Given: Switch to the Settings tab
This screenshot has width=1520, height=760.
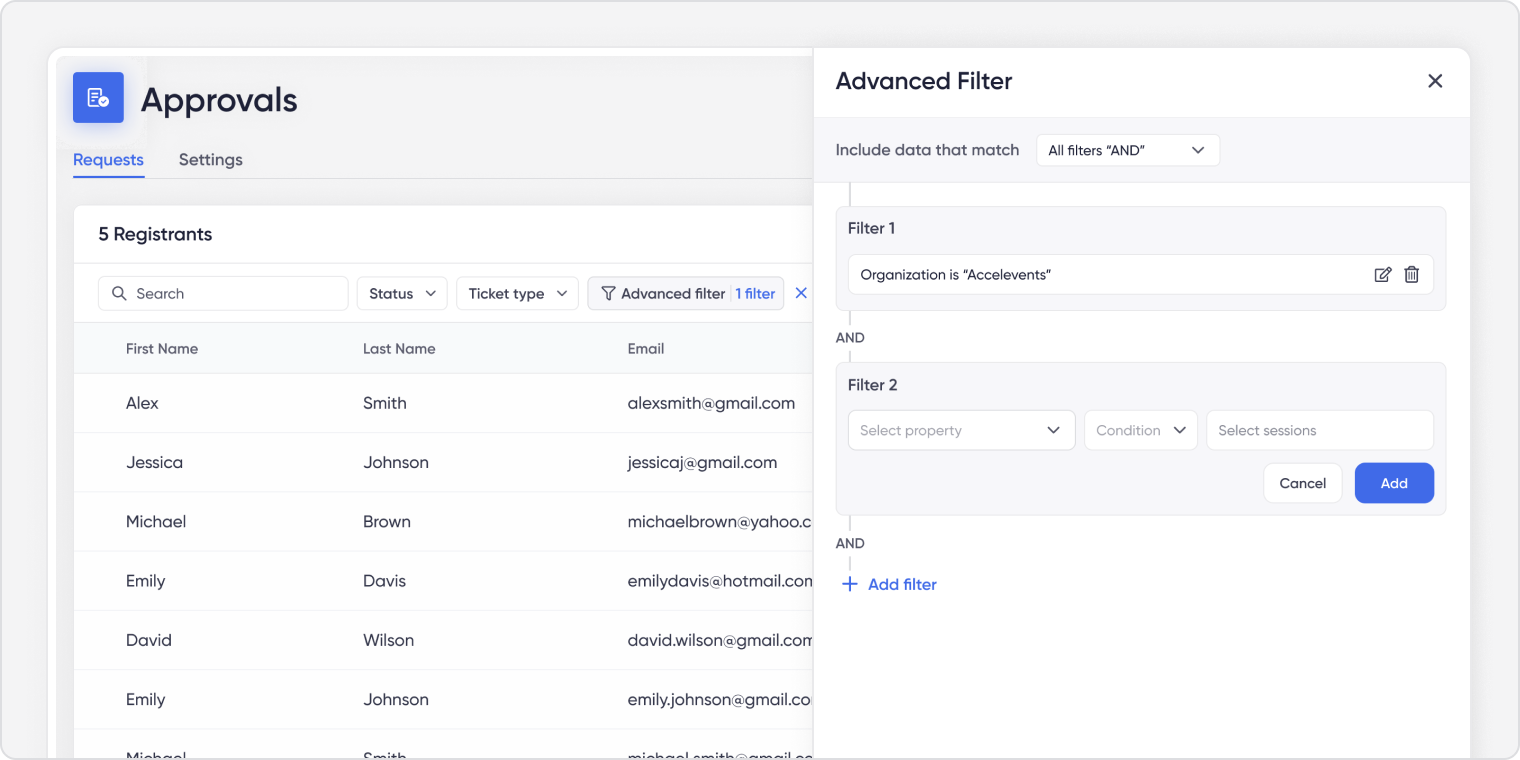Looking at the screenshot, I should 211,160.
